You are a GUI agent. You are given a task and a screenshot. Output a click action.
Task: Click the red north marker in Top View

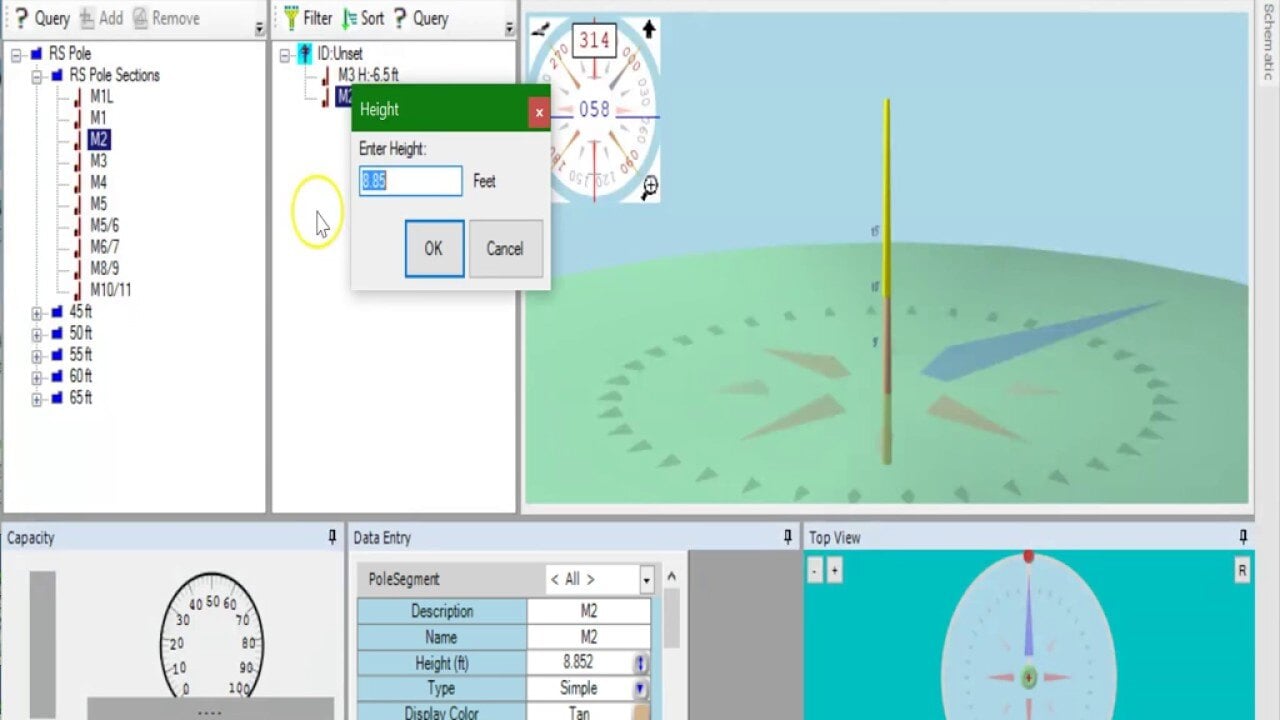[x=1028, y=556]
